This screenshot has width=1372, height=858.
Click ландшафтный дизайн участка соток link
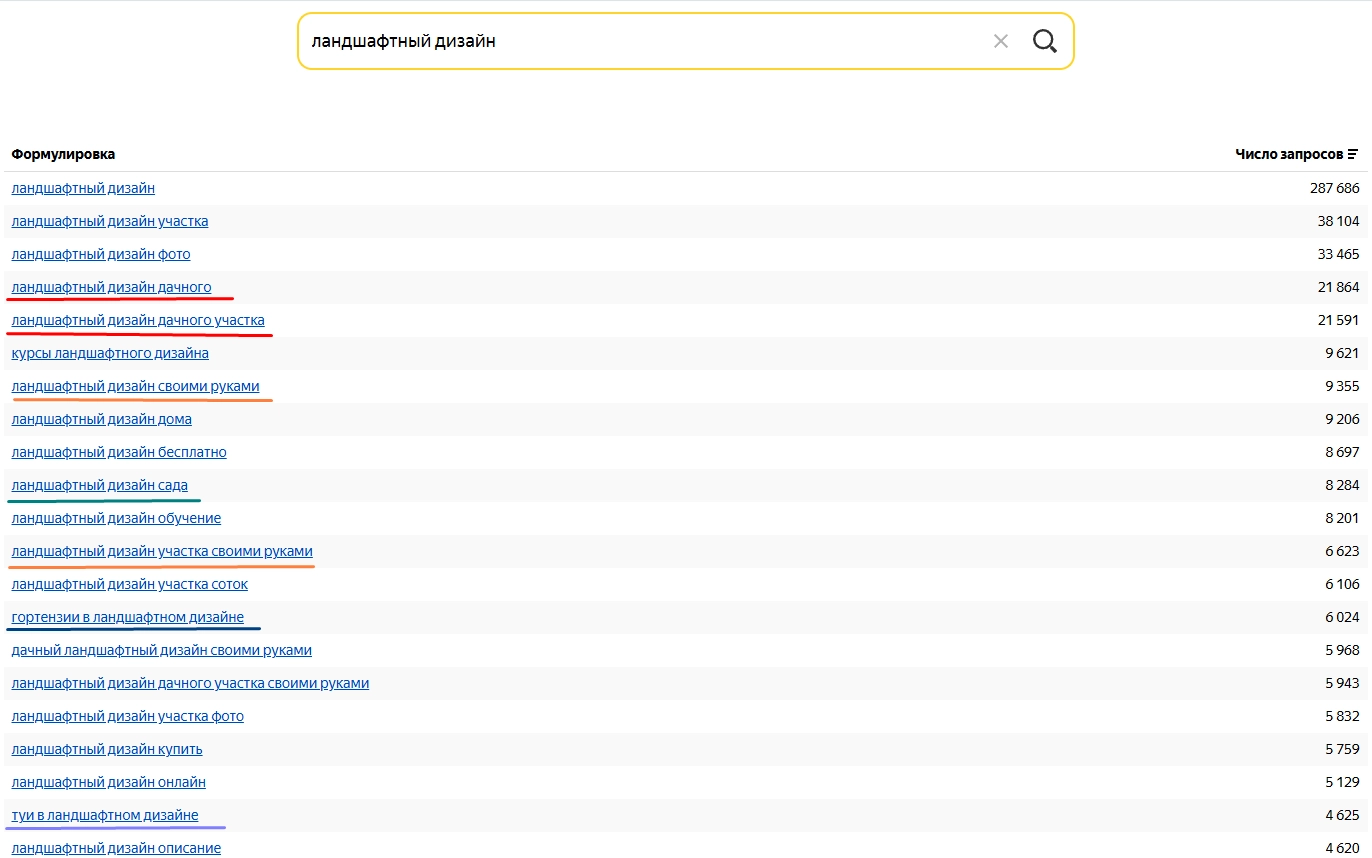pyautogui.click(x=129, y=584)
